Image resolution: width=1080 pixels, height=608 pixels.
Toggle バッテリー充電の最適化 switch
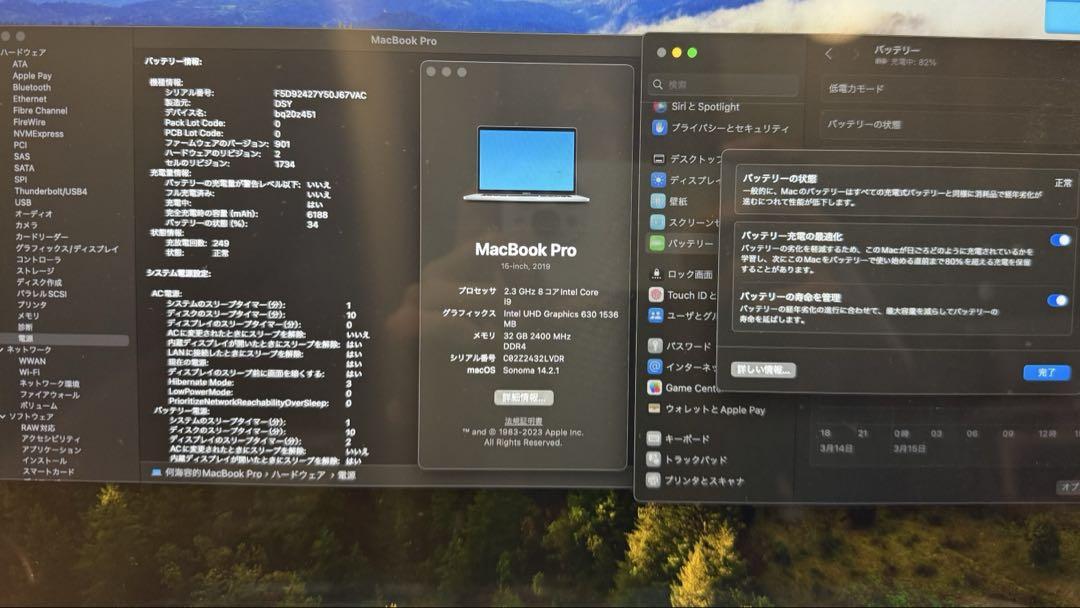(x=1059, y=240)
